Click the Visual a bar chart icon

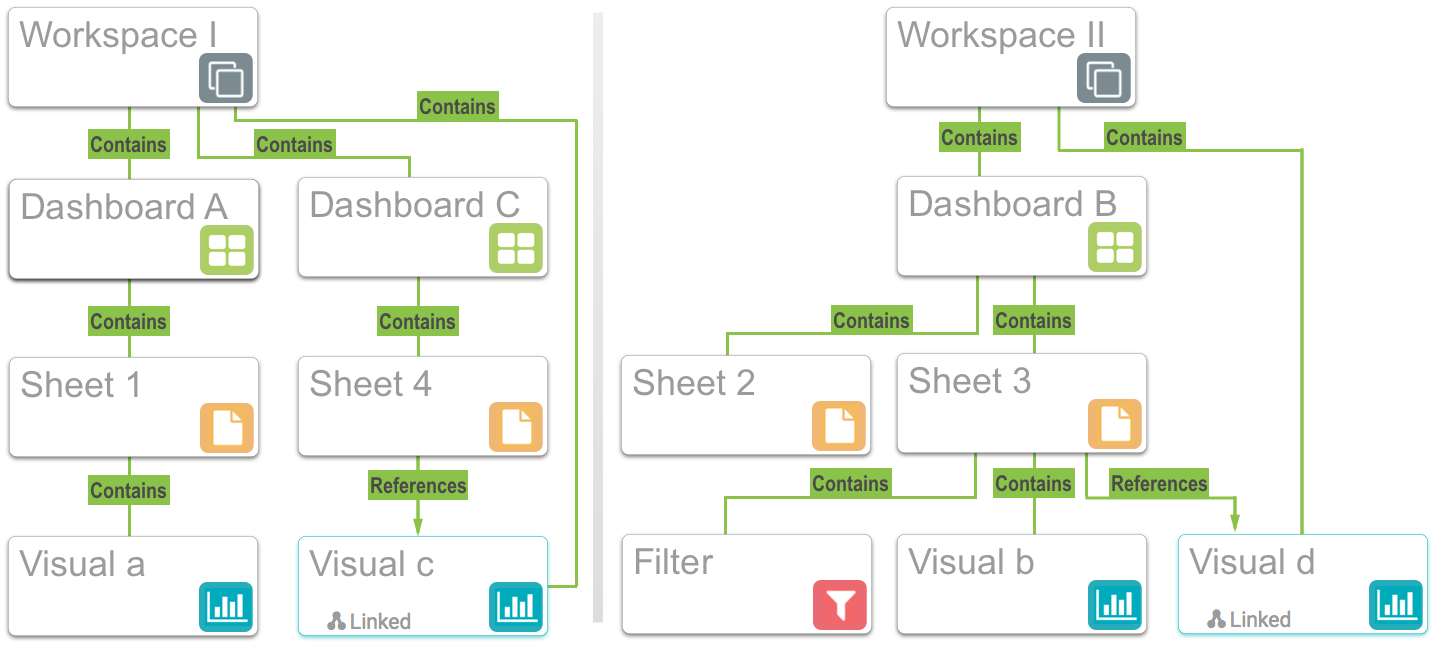click(226, 607)
